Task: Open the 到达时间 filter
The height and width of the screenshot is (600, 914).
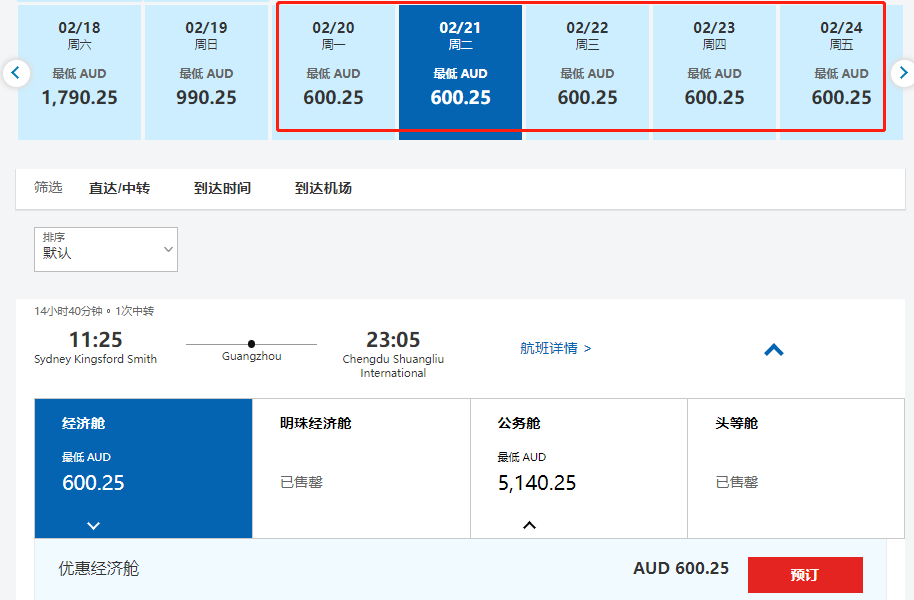Action: (222, 188)
